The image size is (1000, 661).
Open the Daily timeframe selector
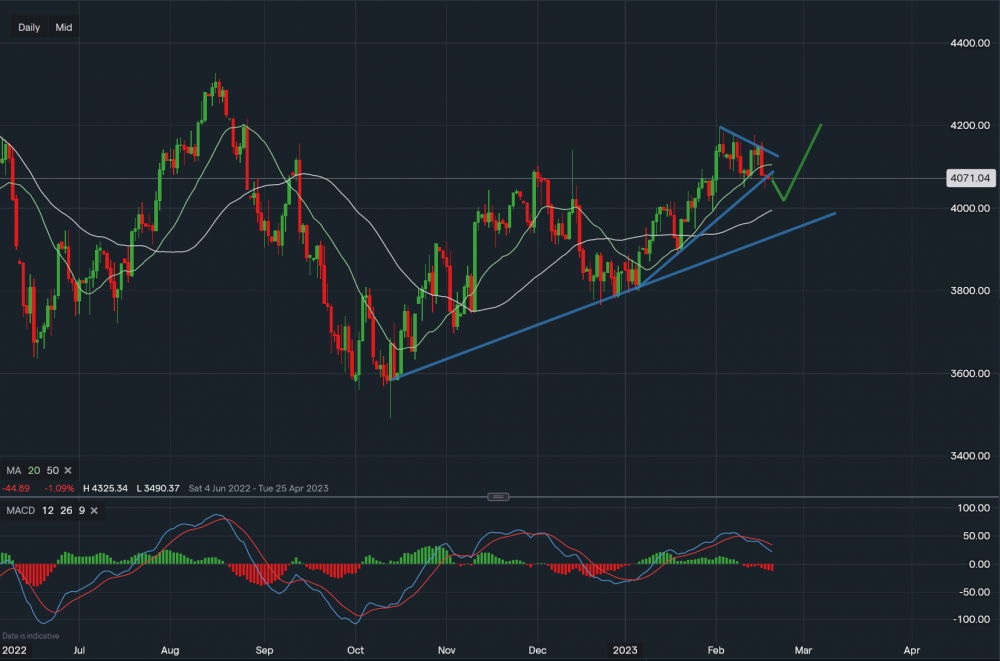pos(29,28)
